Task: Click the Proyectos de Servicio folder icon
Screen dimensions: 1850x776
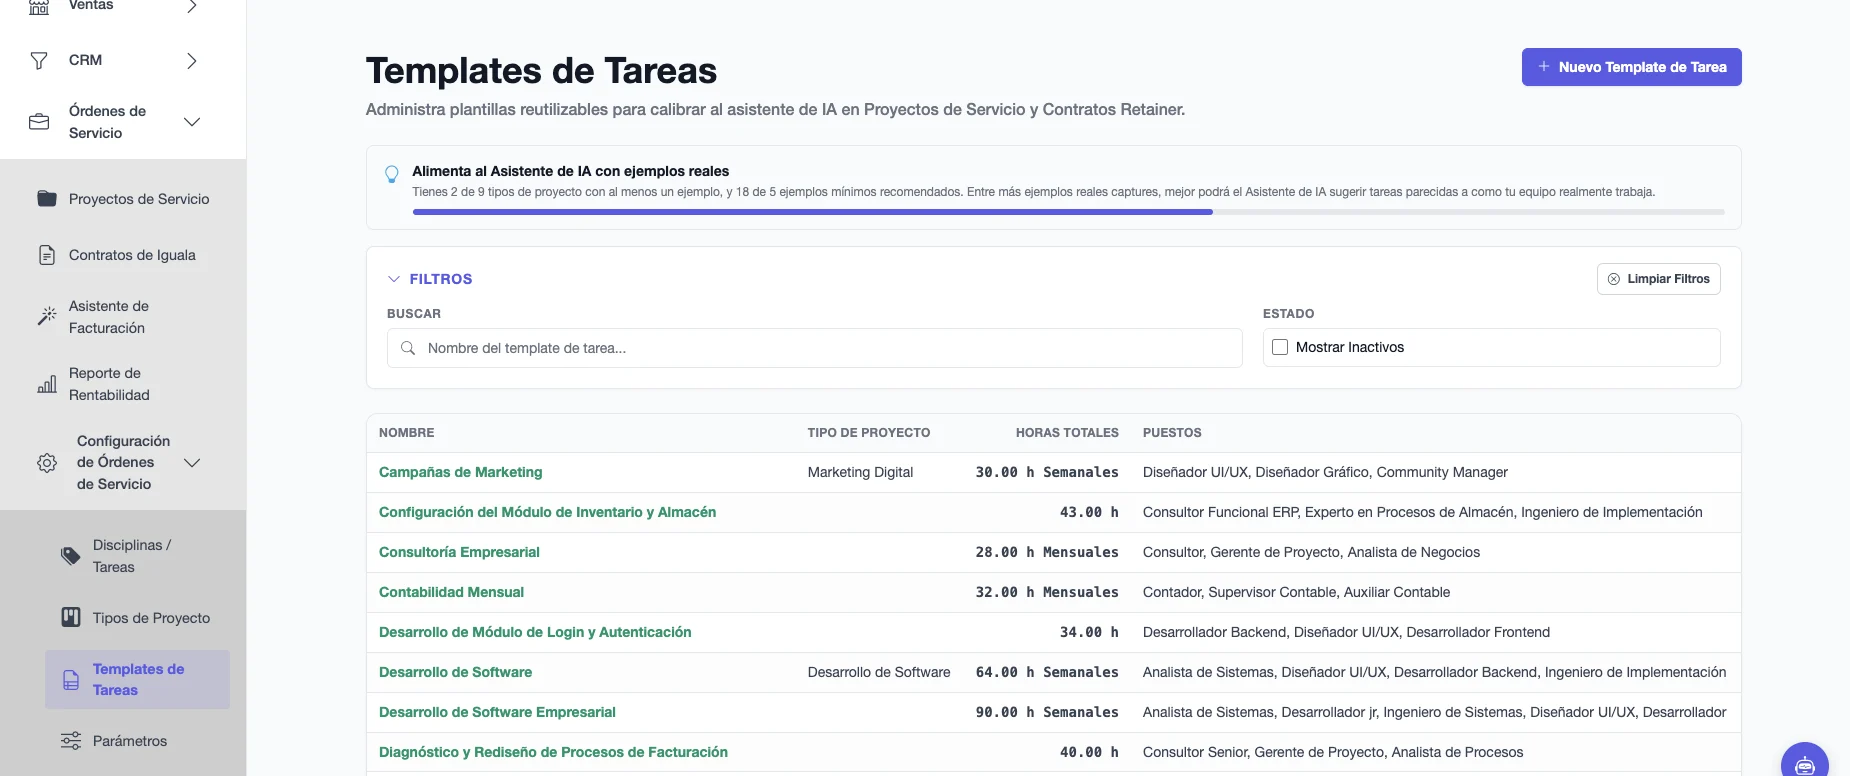Action: pos(47,198)
